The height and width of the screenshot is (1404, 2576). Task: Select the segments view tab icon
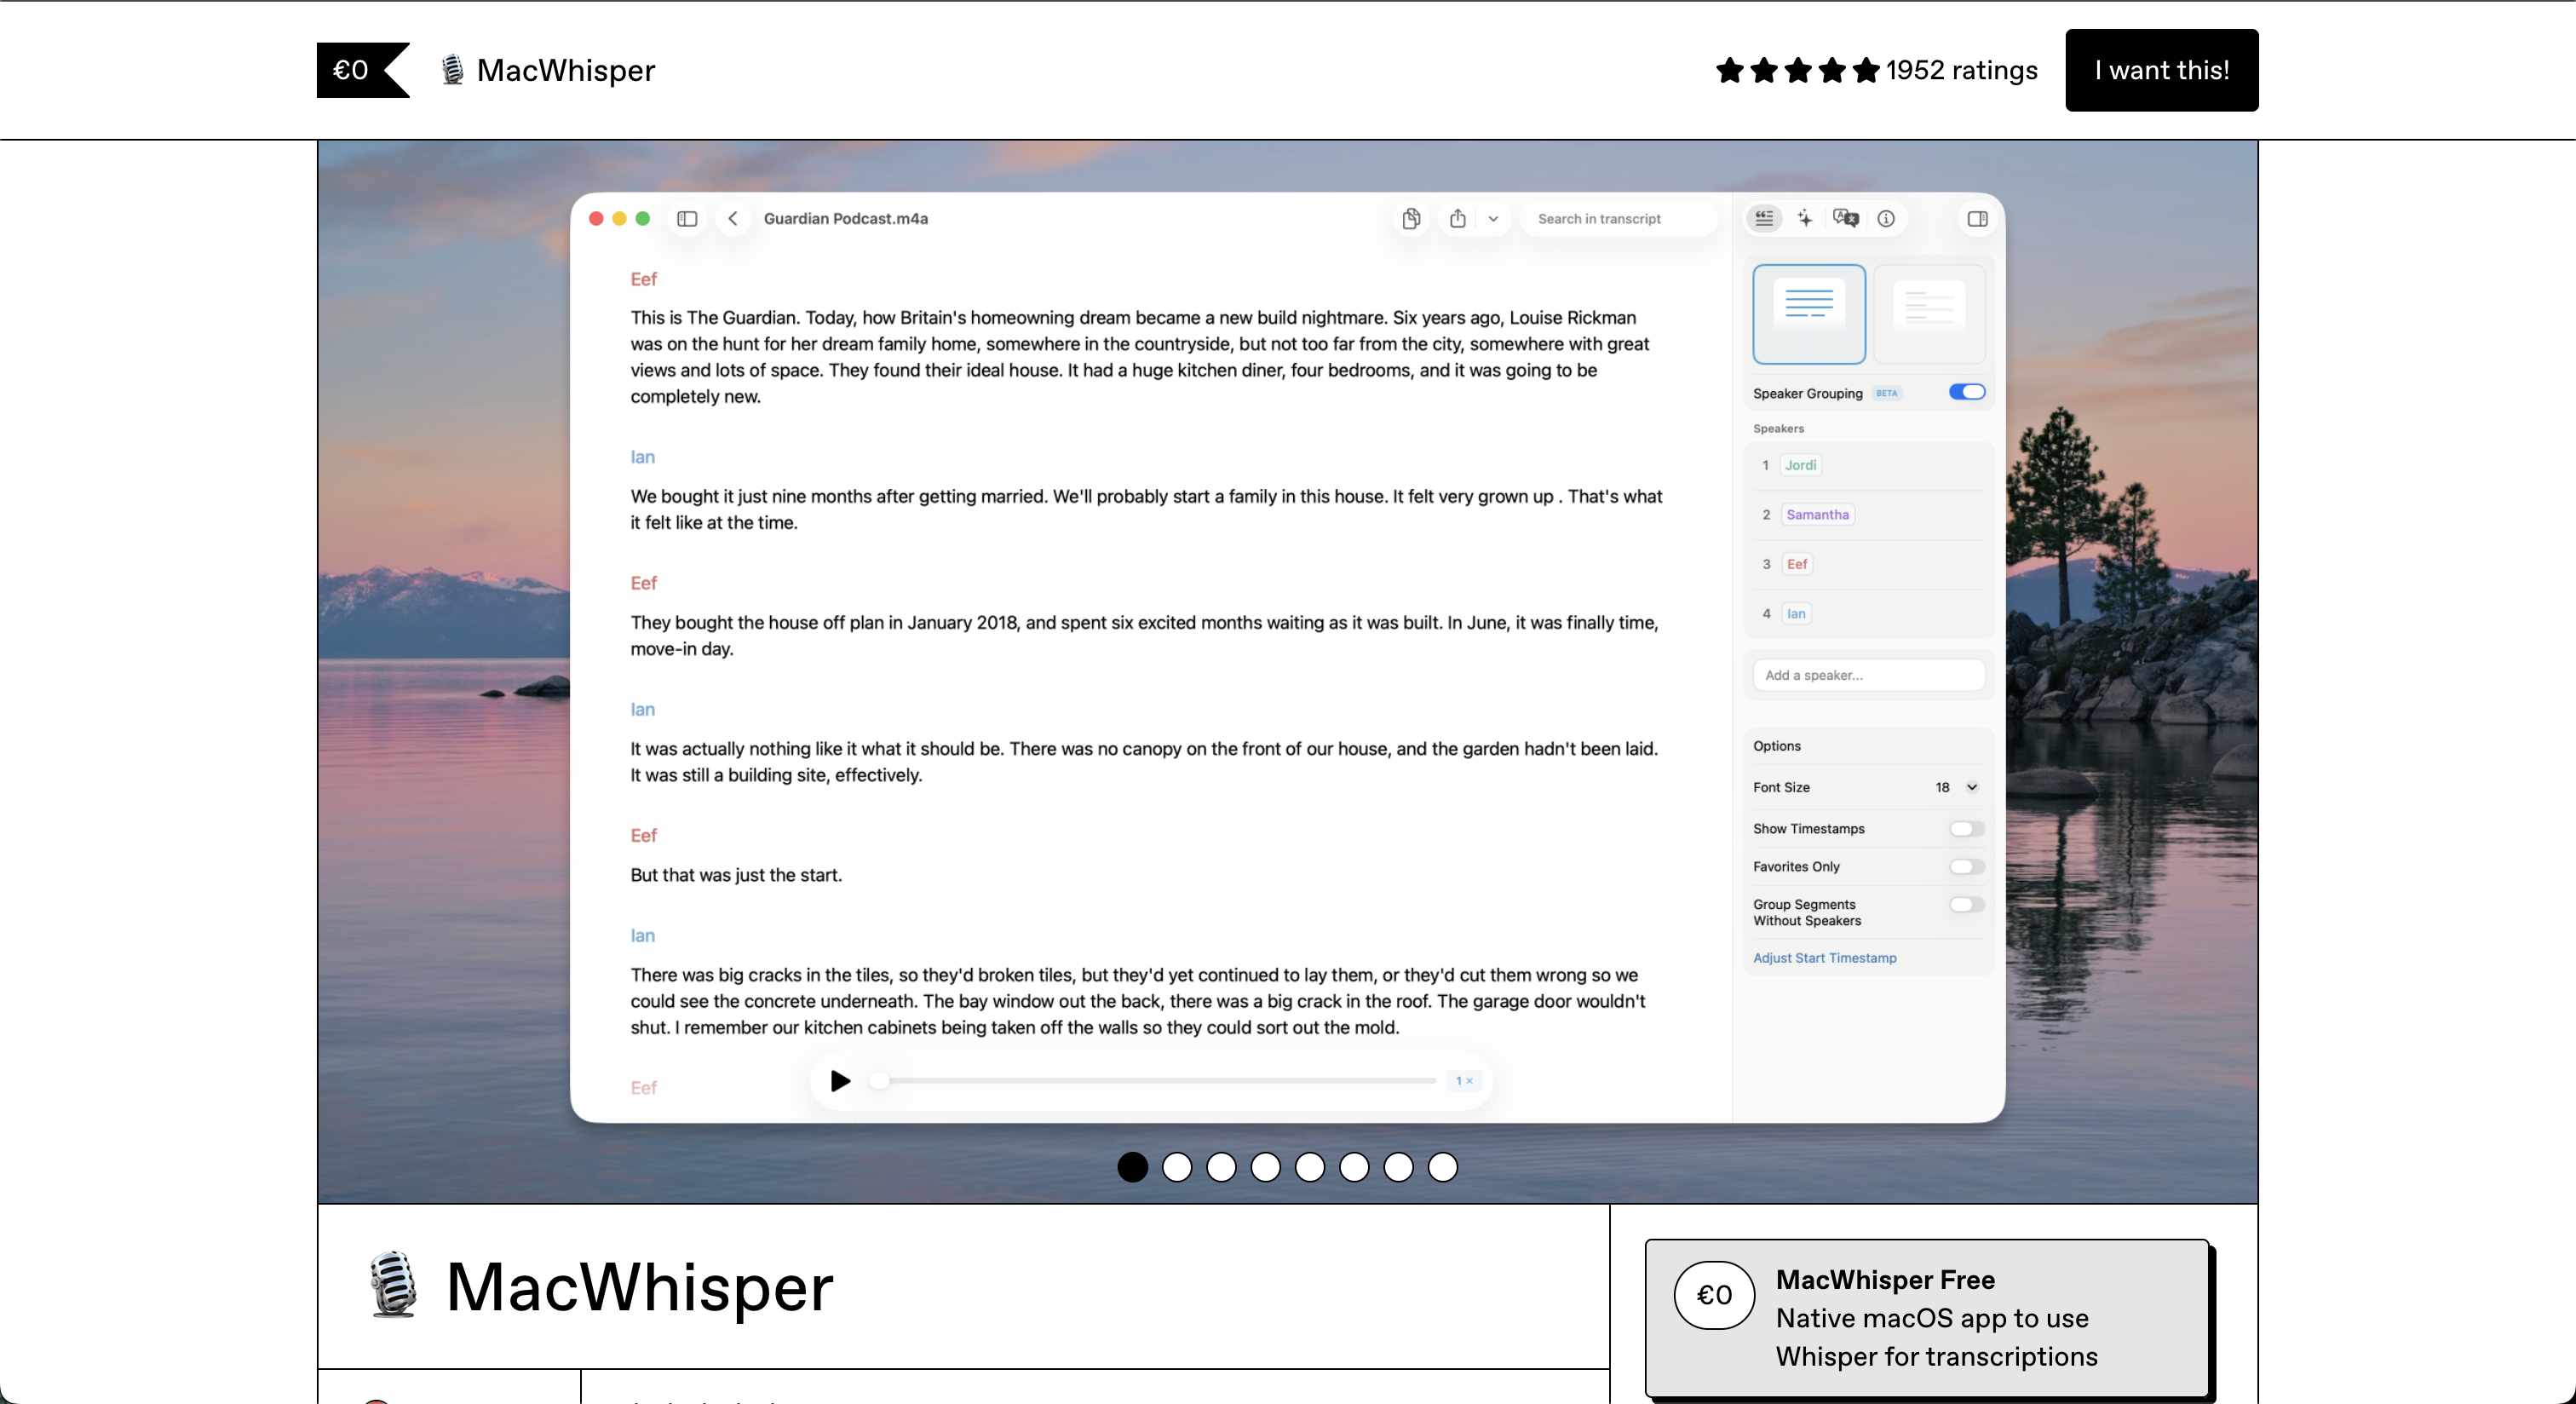tap(1764, 218)
